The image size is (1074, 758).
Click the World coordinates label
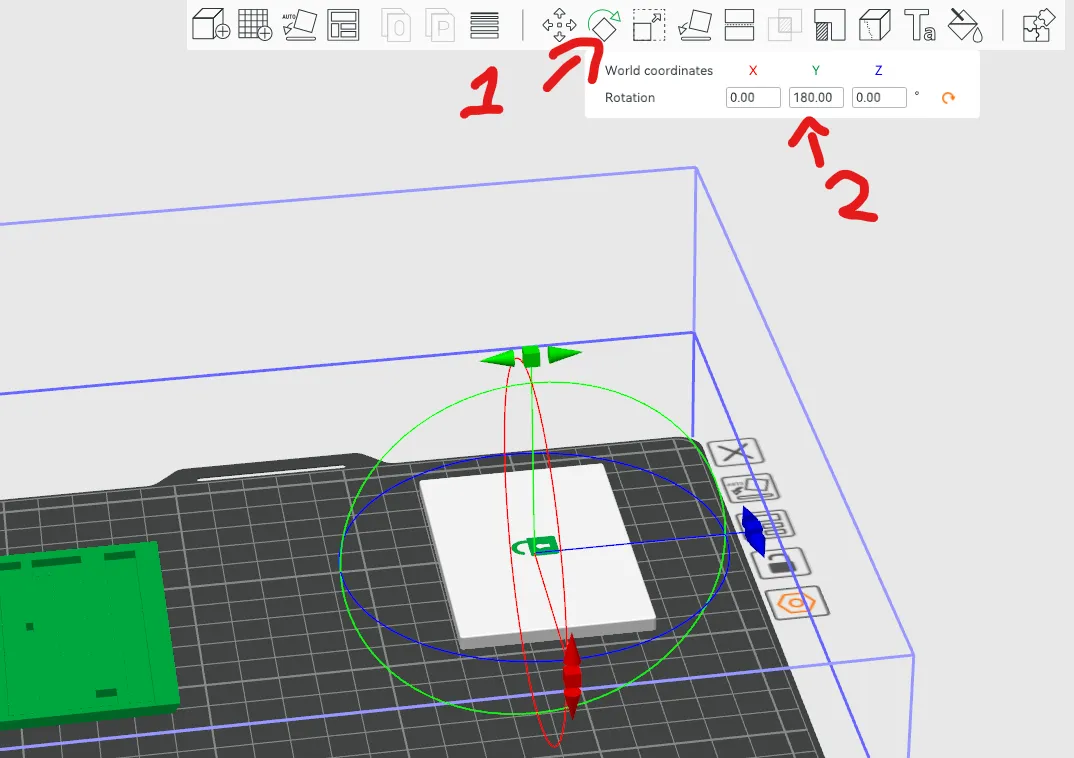coord(658,71)
